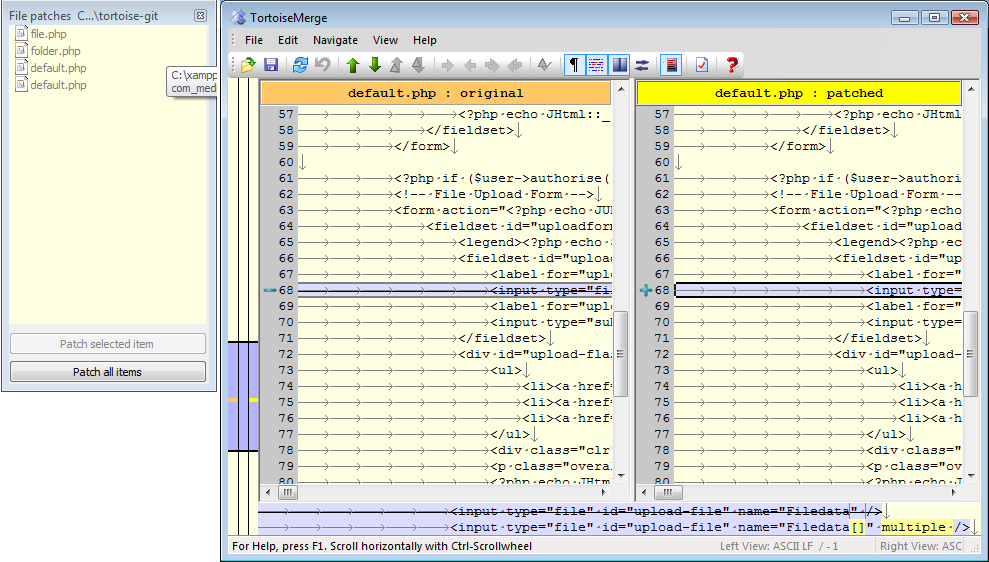Click the 'default.php : original' pane header
Viewport: 989px width, 562px height.
pyautogui.click(x=435, y=93)
